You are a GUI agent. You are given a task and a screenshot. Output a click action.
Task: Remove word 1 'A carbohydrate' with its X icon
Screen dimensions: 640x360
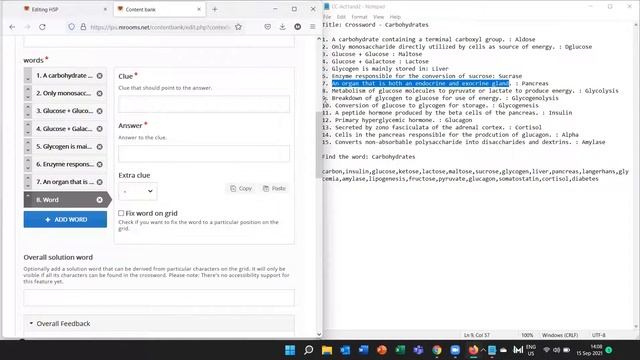pos(100,76)
